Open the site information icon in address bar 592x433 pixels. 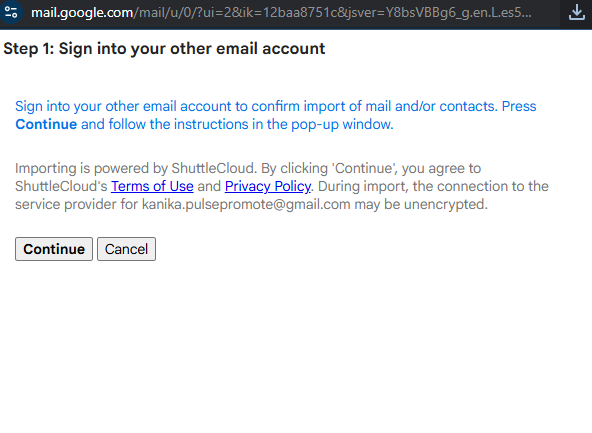tap(11, 12)
